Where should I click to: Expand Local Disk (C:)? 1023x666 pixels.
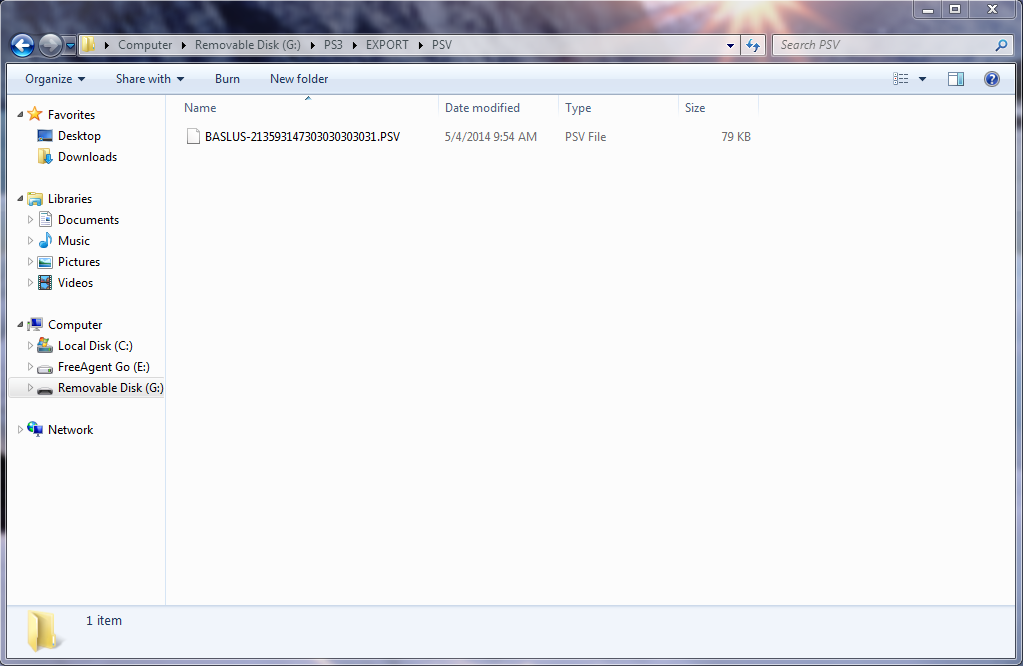[30, 346]
